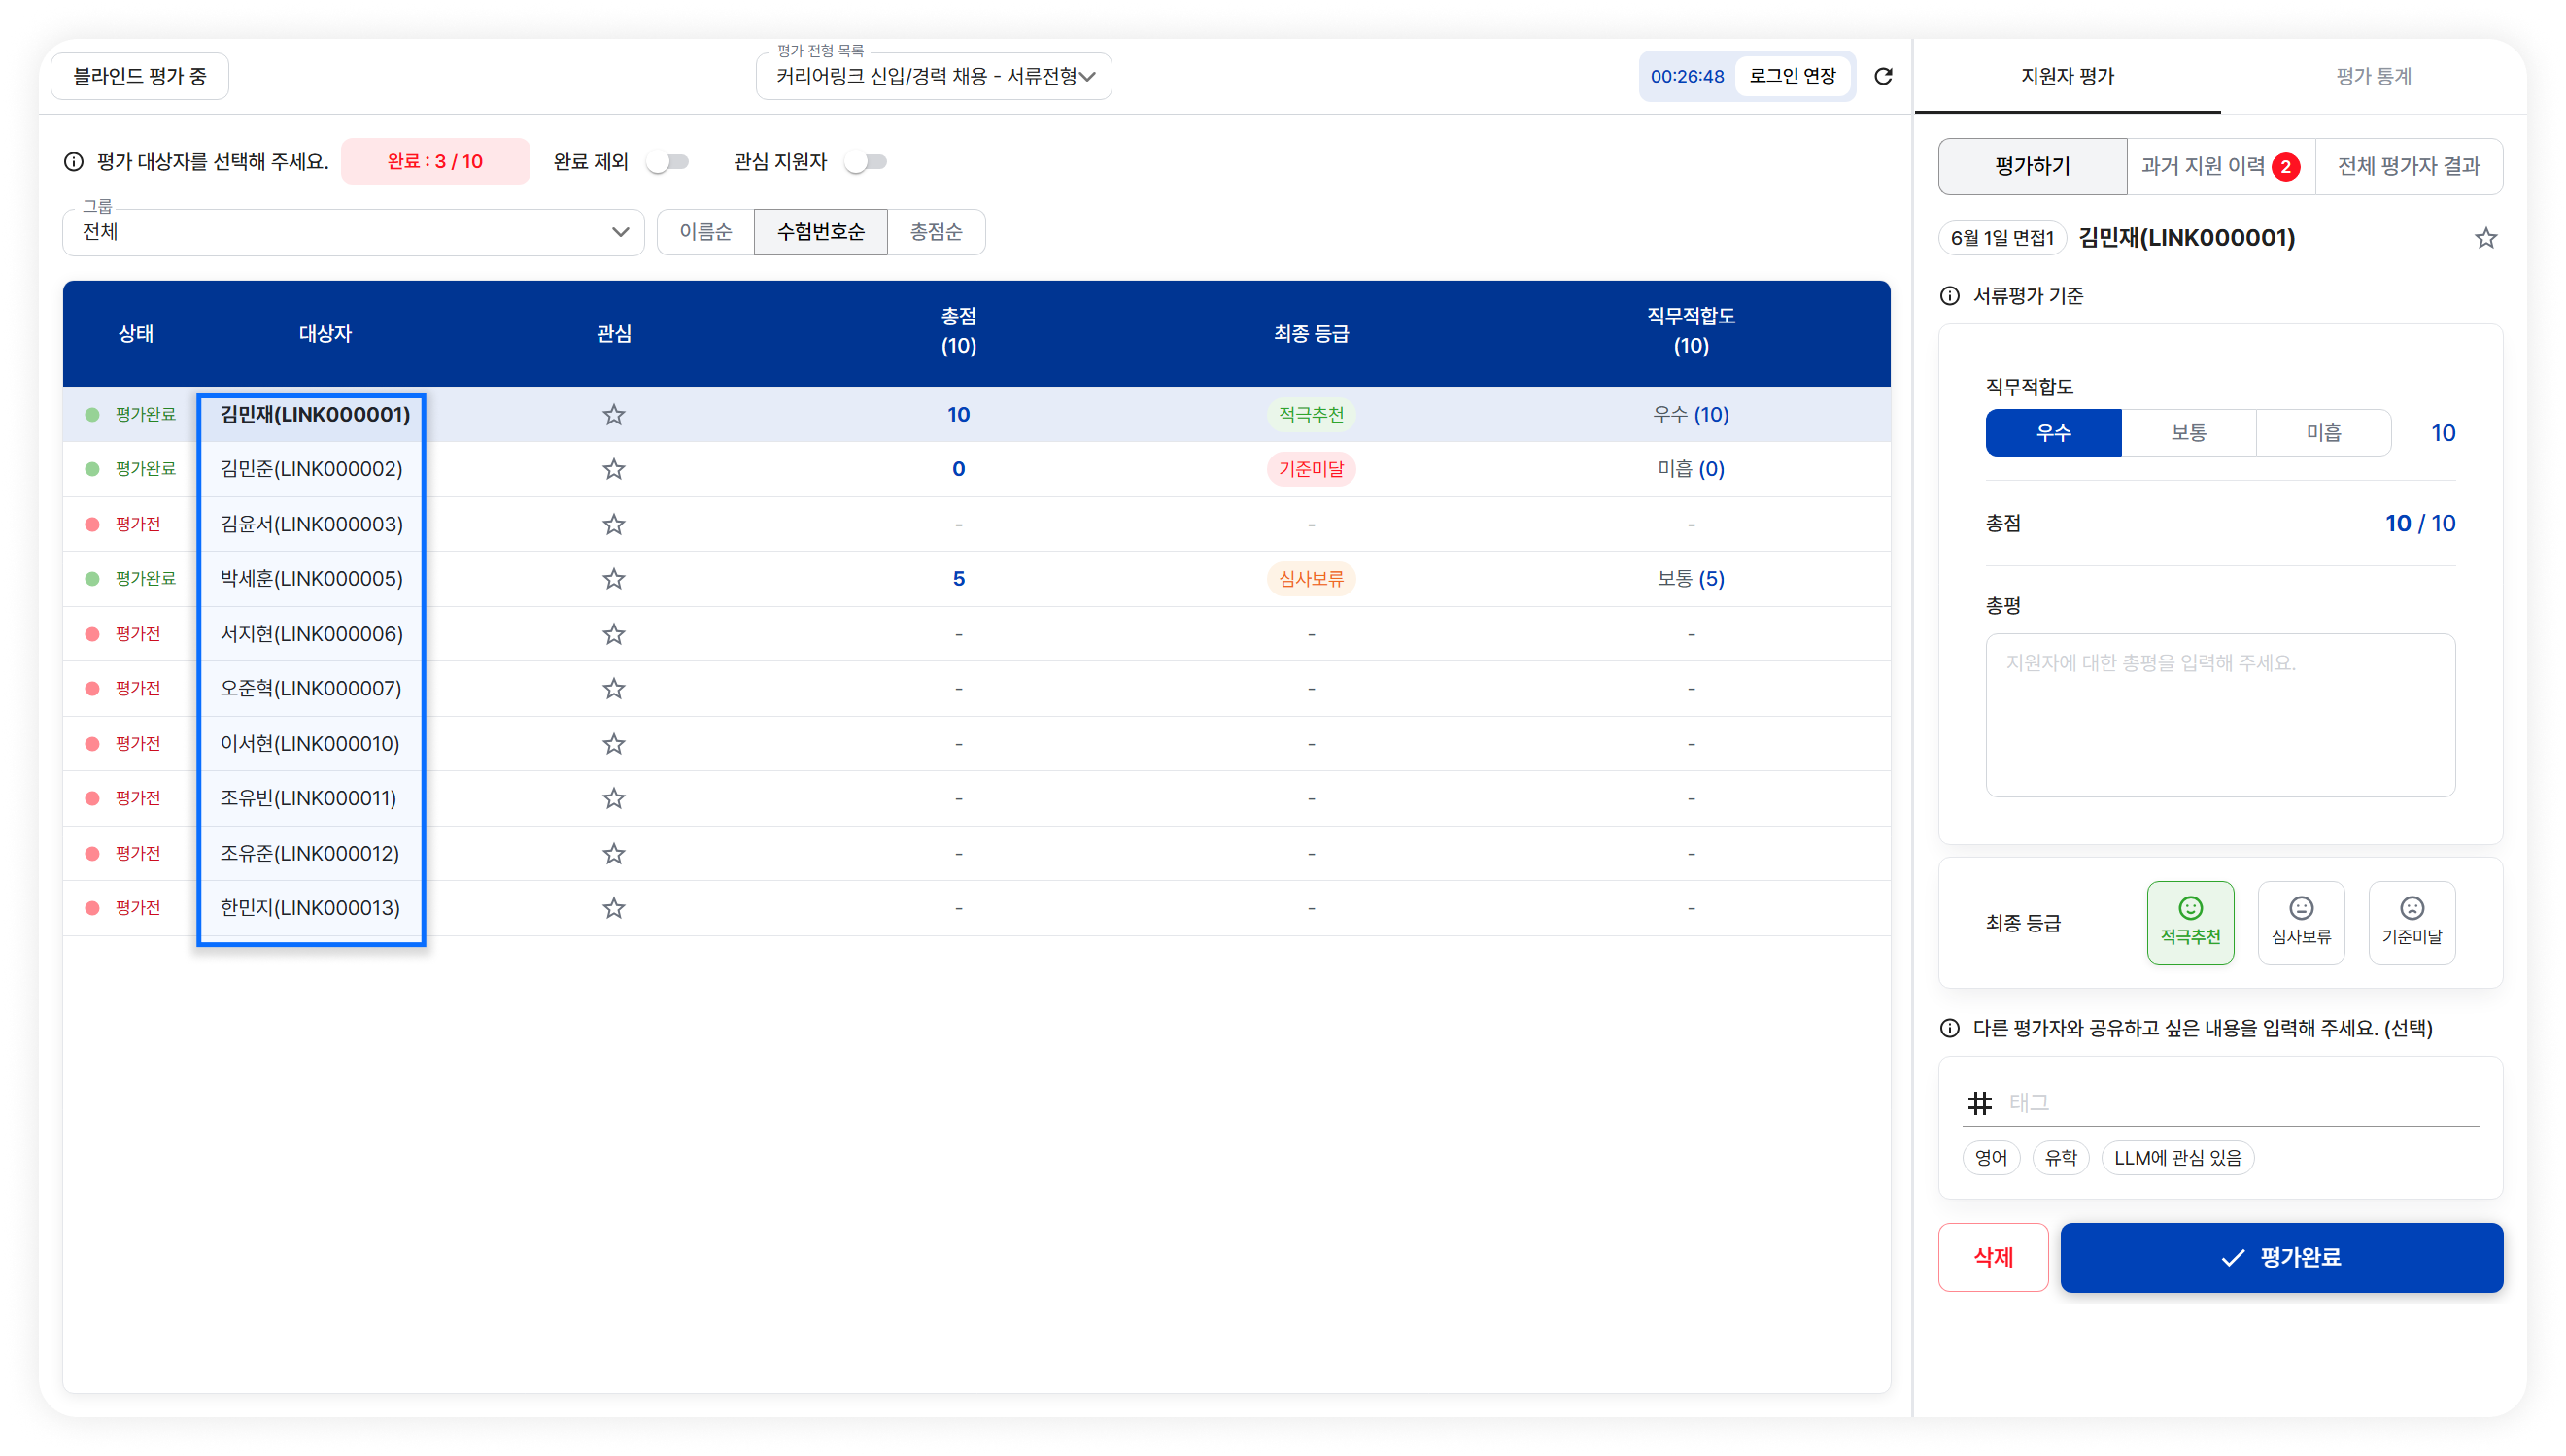Star the applicant in the evaluation panel header
Image resolution: width=2566 pixels, height=1456 pixels.
coord(2485,238)
